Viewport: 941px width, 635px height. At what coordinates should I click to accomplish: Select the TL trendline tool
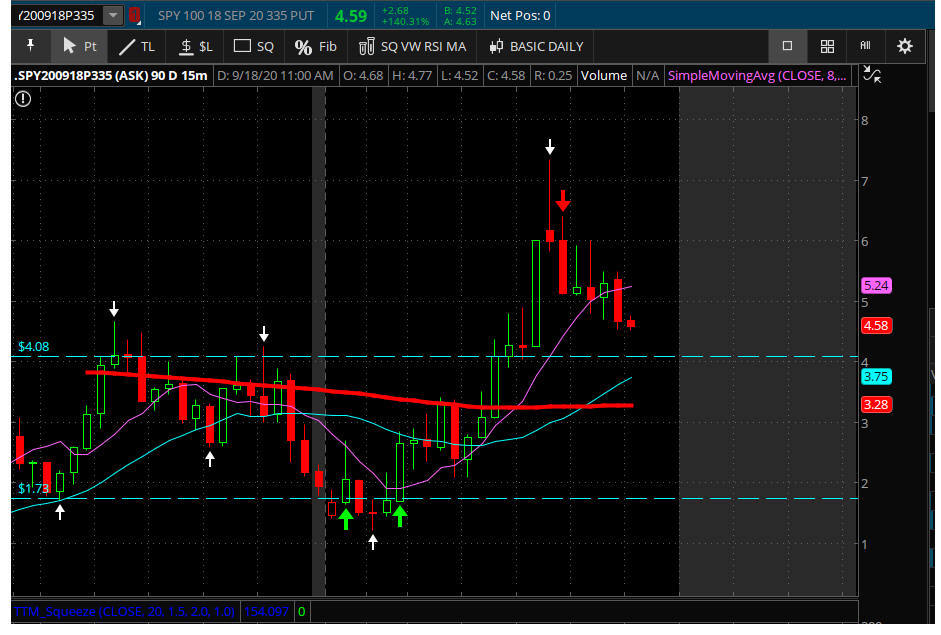point(137,46)
